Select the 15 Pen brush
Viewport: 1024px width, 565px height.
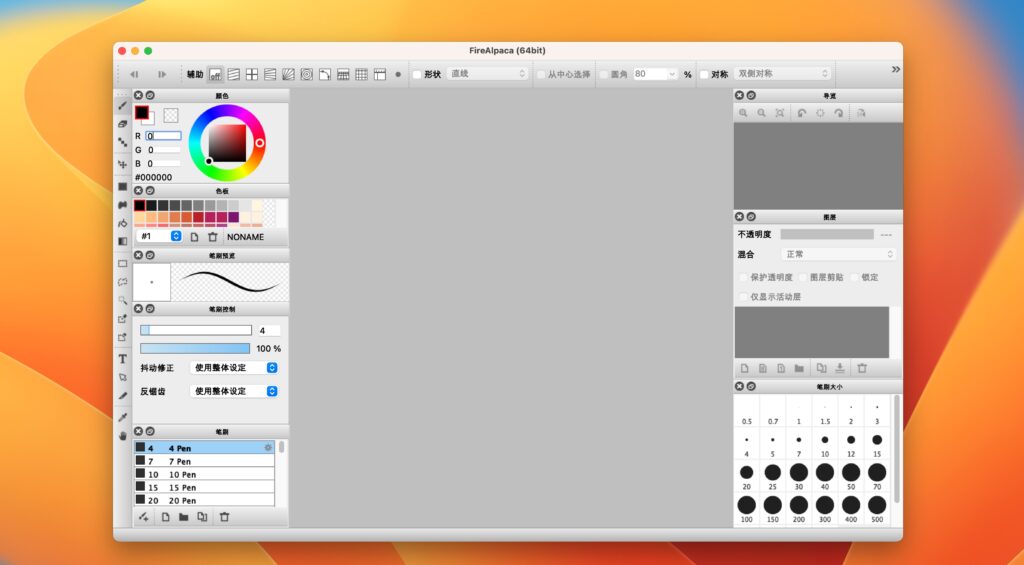point(204,487)
